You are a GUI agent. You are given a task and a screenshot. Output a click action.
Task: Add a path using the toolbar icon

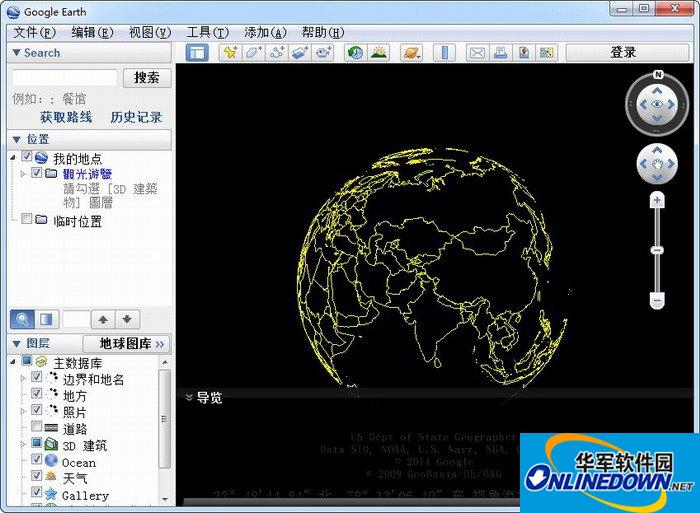[x=277, y=53]
